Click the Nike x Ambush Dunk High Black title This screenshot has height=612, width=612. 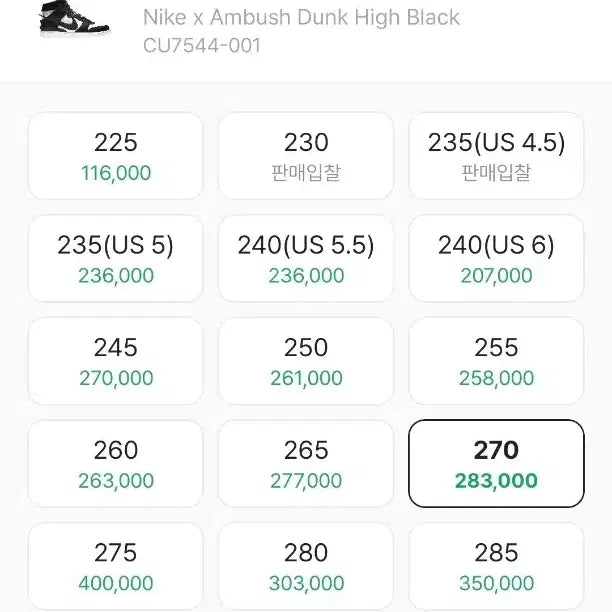point(301,17)
